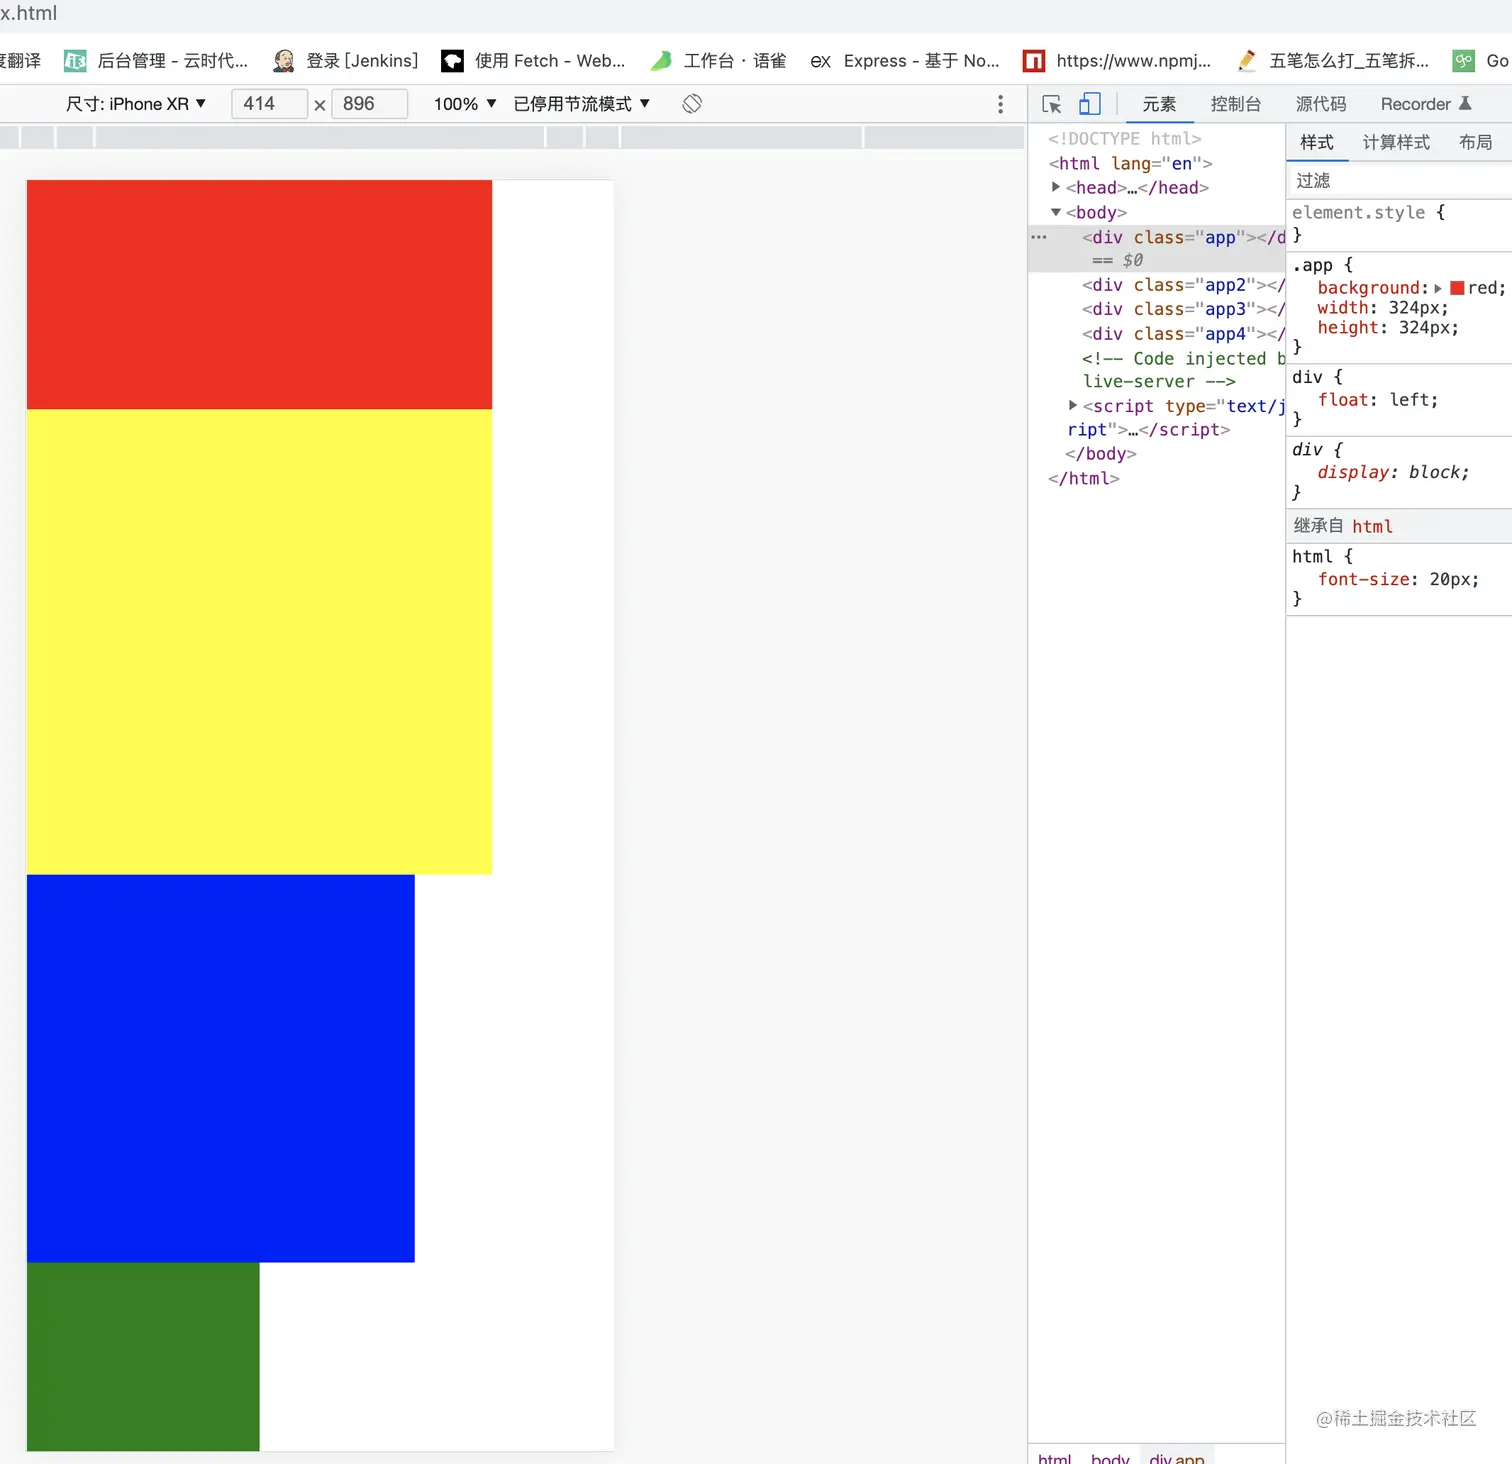Image resolution: width=1512 pixels, height=1464 pixels.
Task: Toggle the device toolbar icon
Action: pyautogui.click(x=1090, y=104)
